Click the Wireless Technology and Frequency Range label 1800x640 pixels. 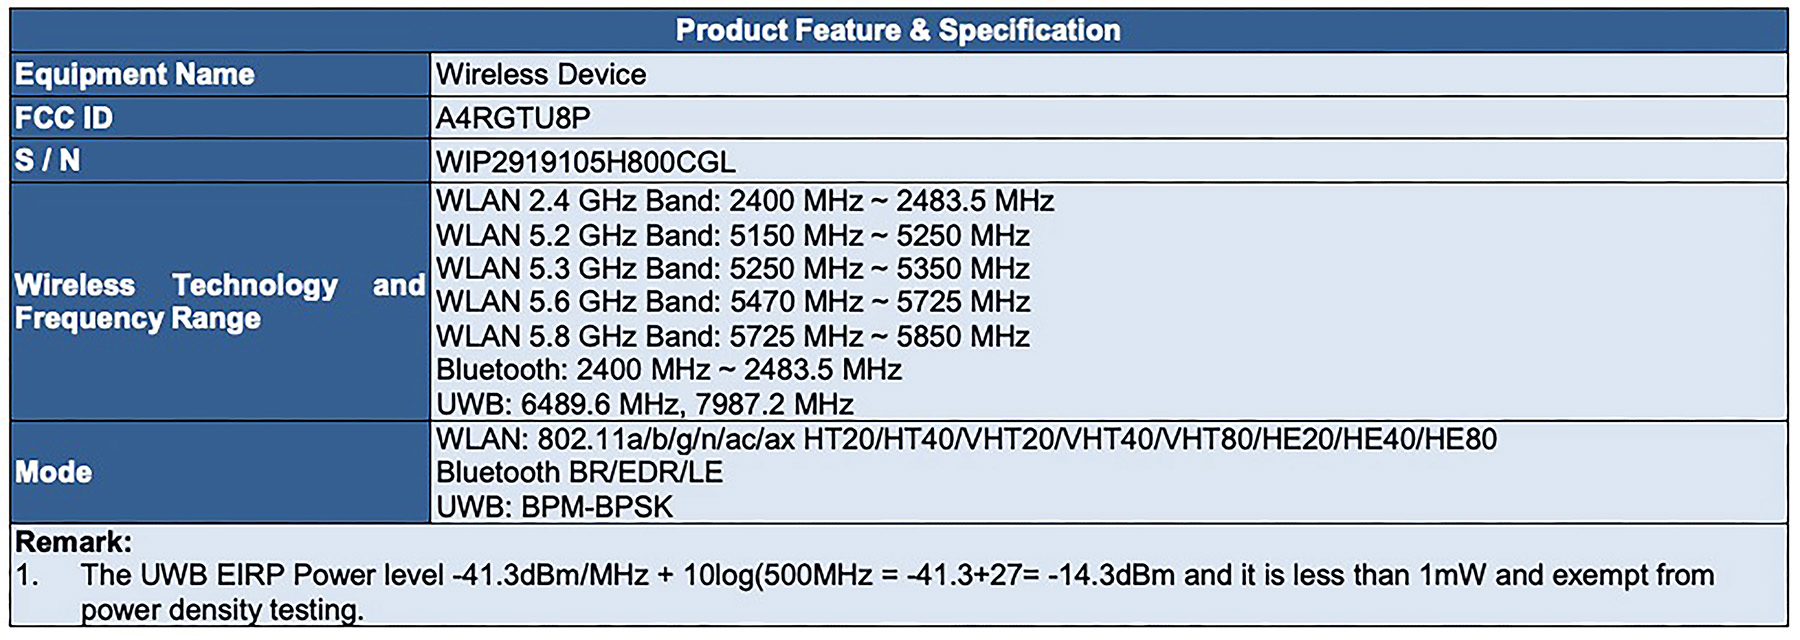click(x=219, y=301)
